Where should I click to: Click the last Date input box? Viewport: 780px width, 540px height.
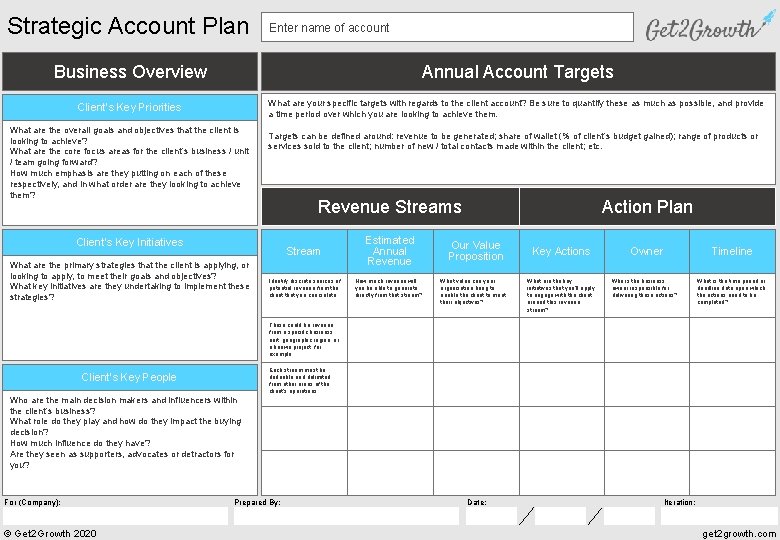(629, 516)
